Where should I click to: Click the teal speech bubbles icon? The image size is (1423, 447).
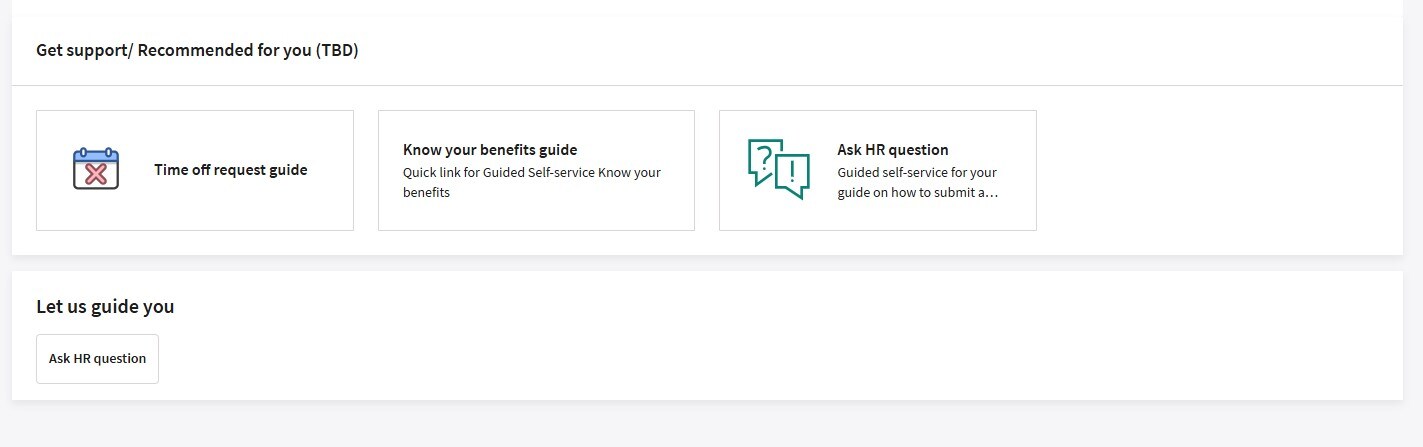tap(779, 169)
